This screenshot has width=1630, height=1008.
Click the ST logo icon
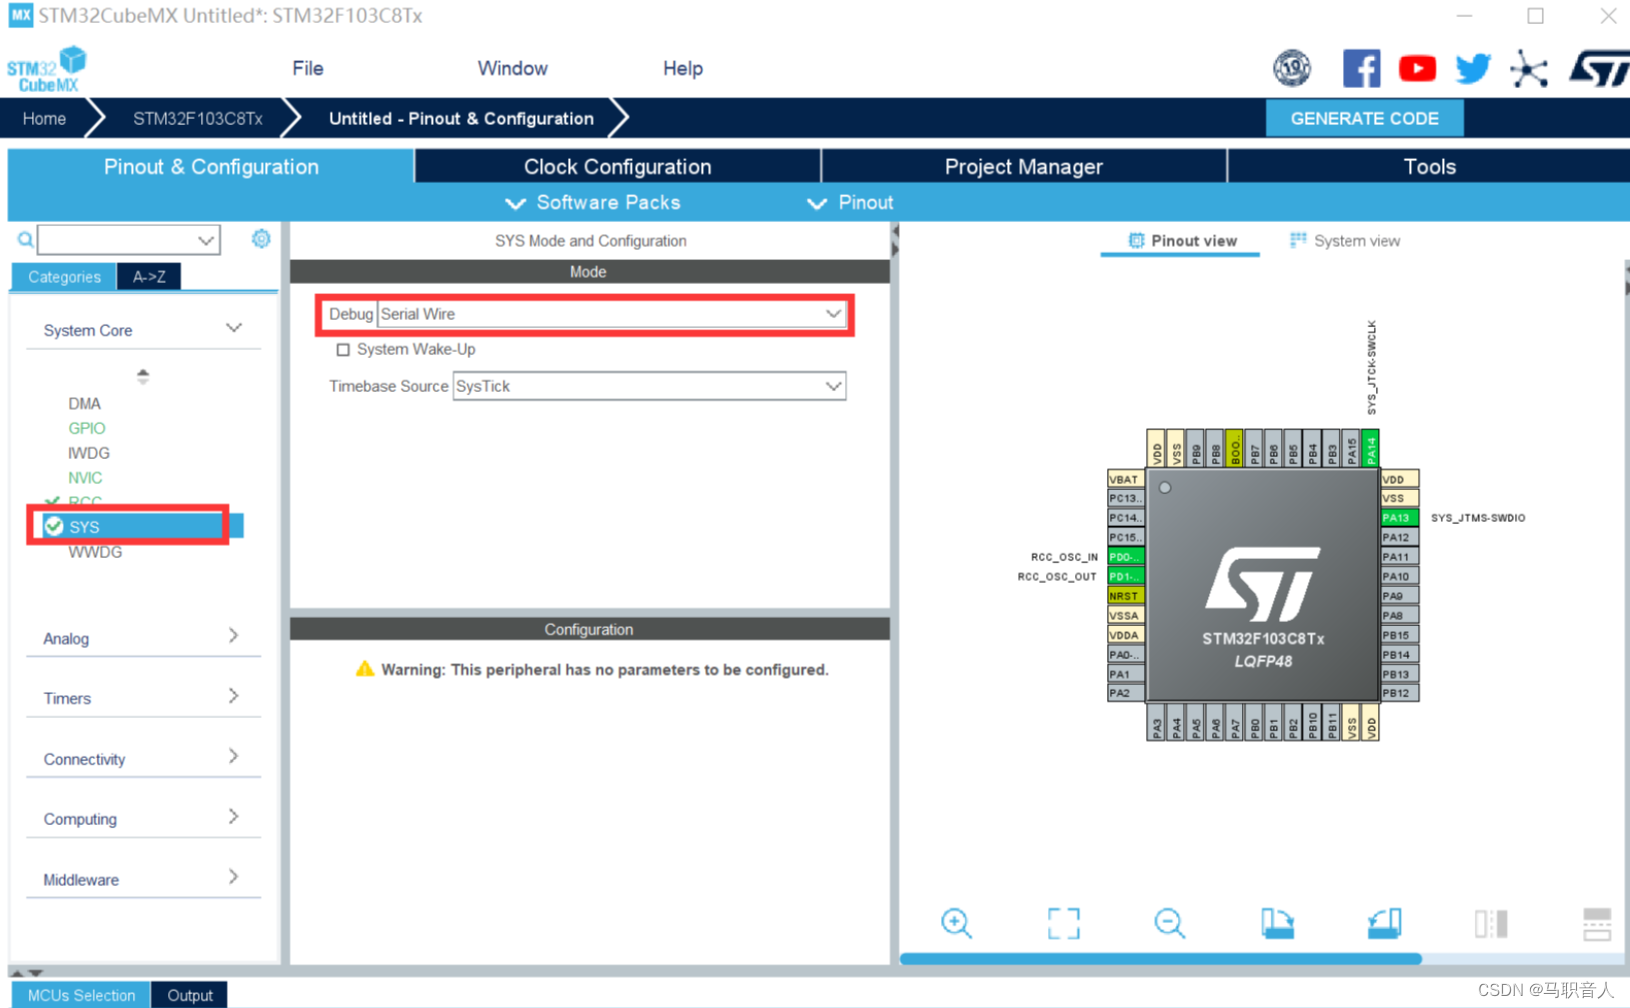(x=1598, y=69)
